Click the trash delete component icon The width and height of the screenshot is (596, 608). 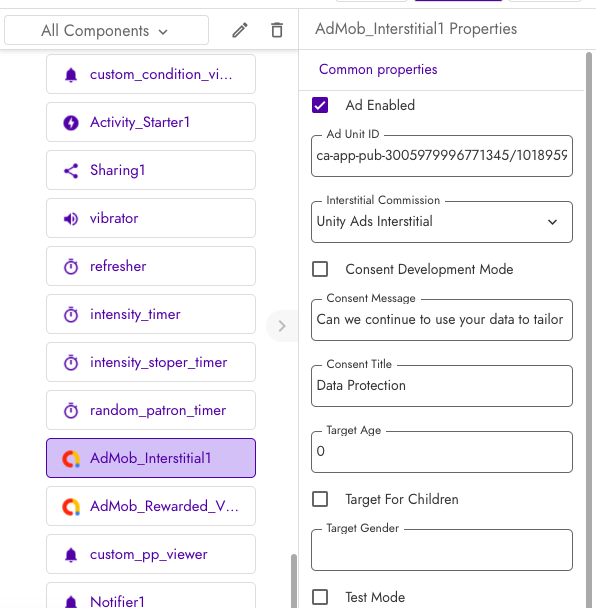276,30
